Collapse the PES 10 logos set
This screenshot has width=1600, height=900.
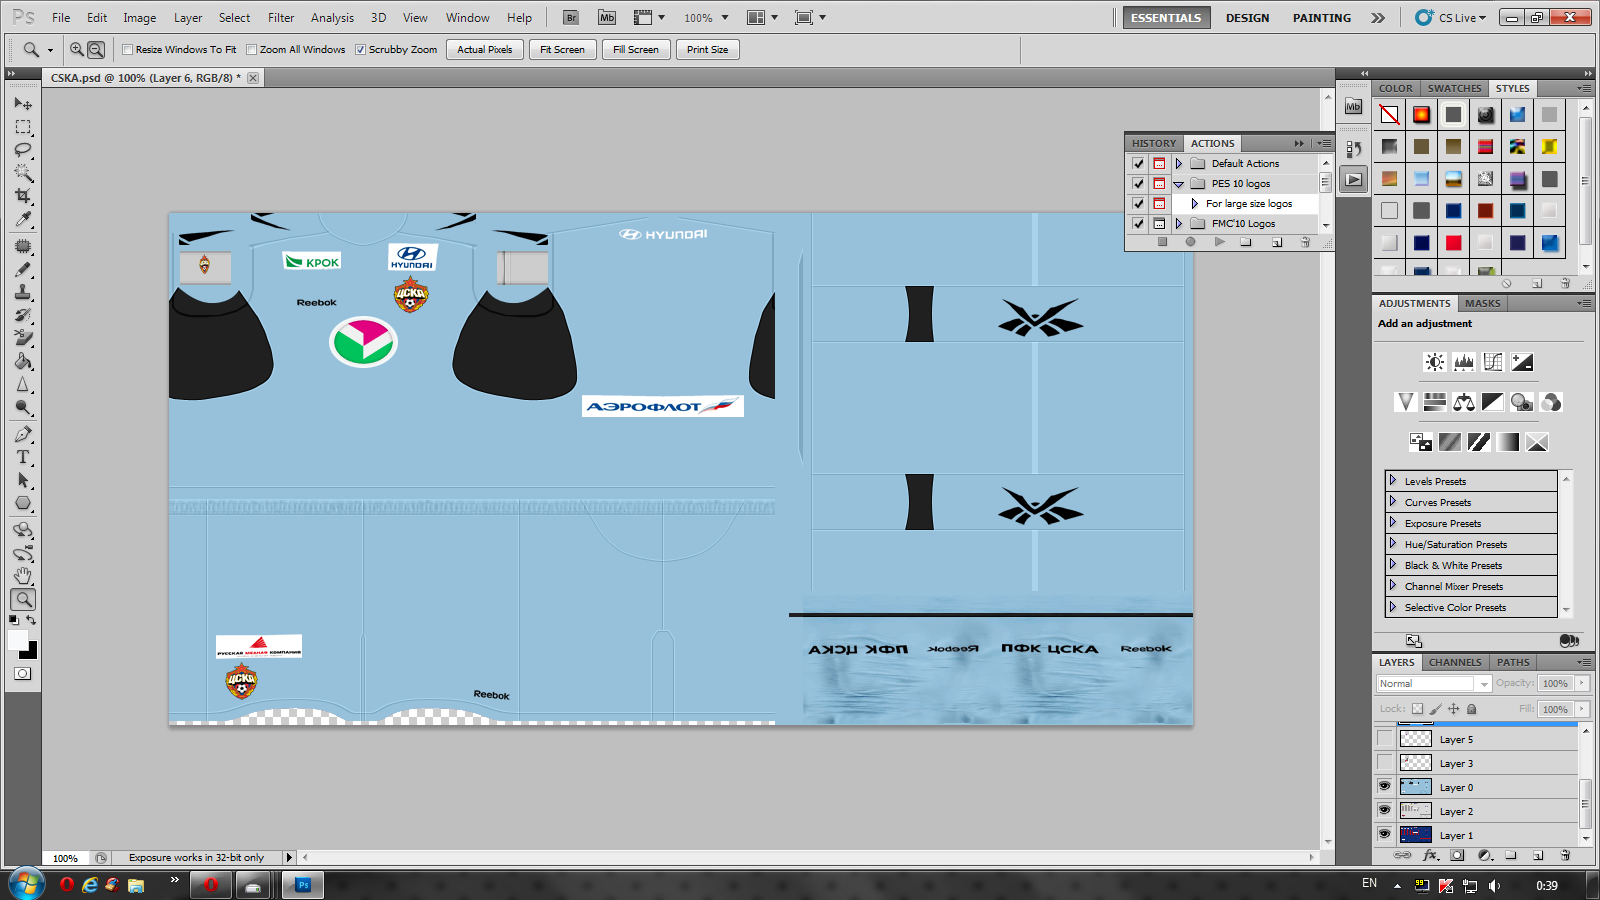(x=1179, y=184)
